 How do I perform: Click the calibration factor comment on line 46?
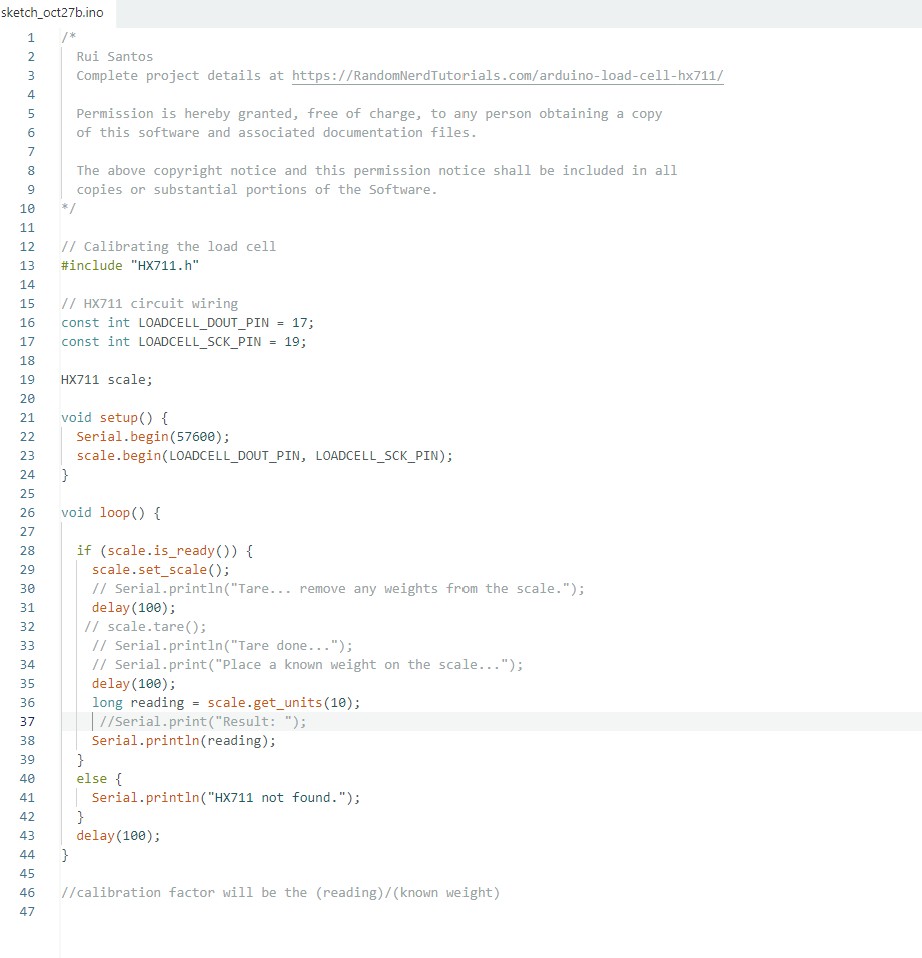280,892
